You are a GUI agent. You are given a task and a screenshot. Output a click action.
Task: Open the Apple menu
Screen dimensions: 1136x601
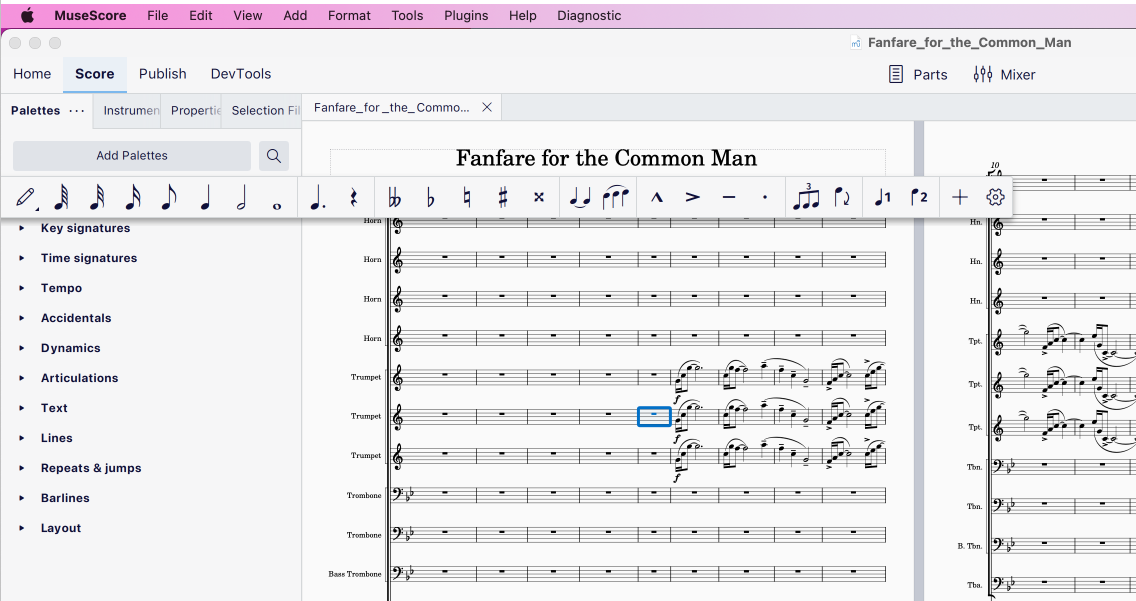[27, 15]
